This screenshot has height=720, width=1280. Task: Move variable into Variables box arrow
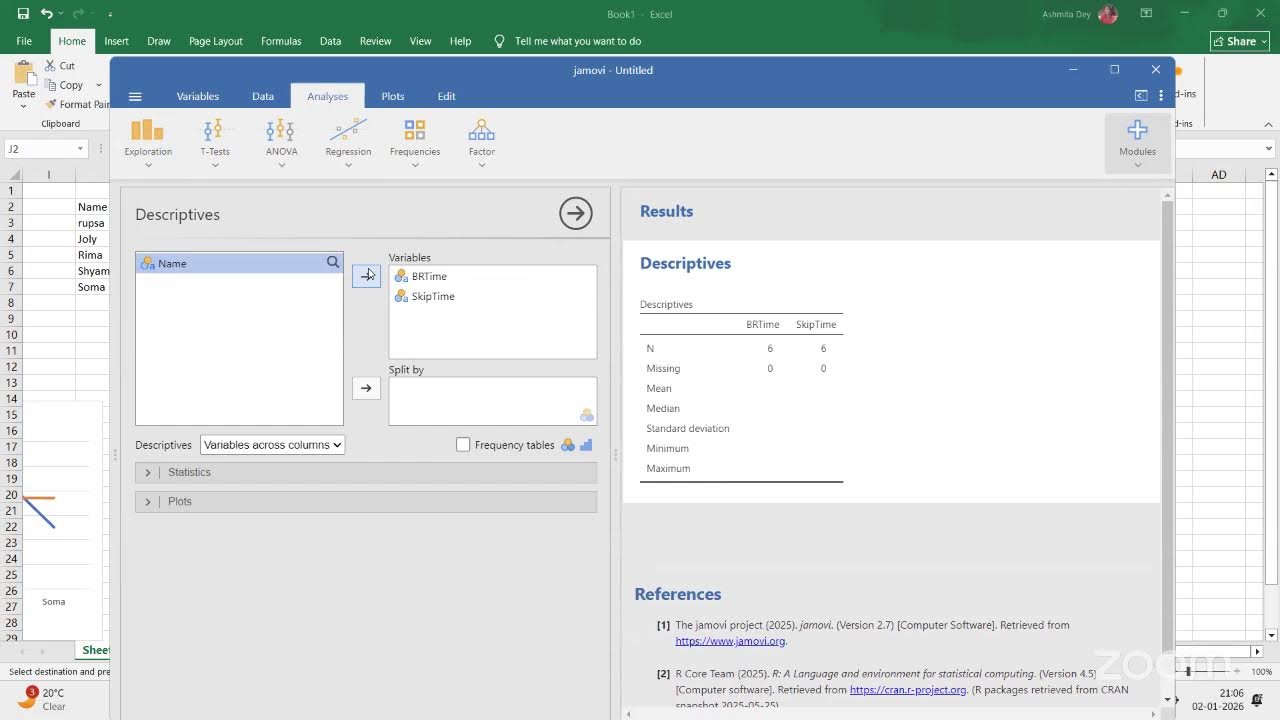tap(366, 276)
